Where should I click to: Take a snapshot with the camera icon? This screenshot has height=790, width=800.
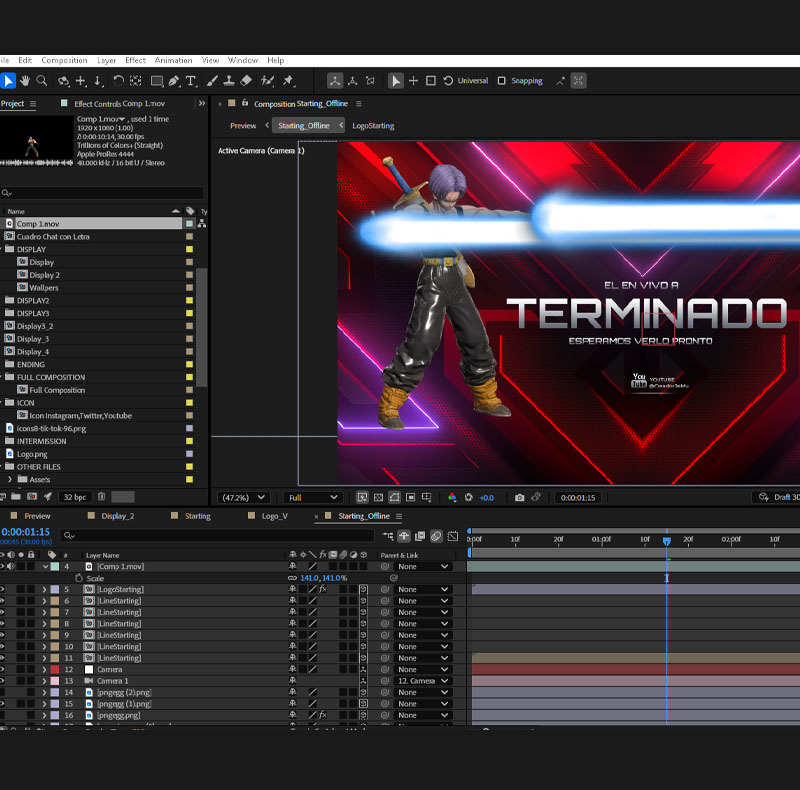519,498
